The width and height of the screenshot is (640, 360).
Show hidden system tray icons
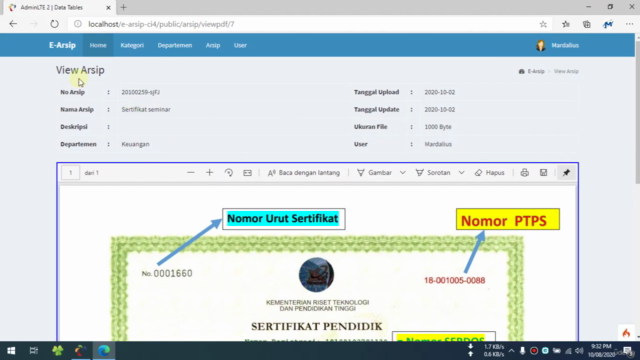[x=511, y=351]
